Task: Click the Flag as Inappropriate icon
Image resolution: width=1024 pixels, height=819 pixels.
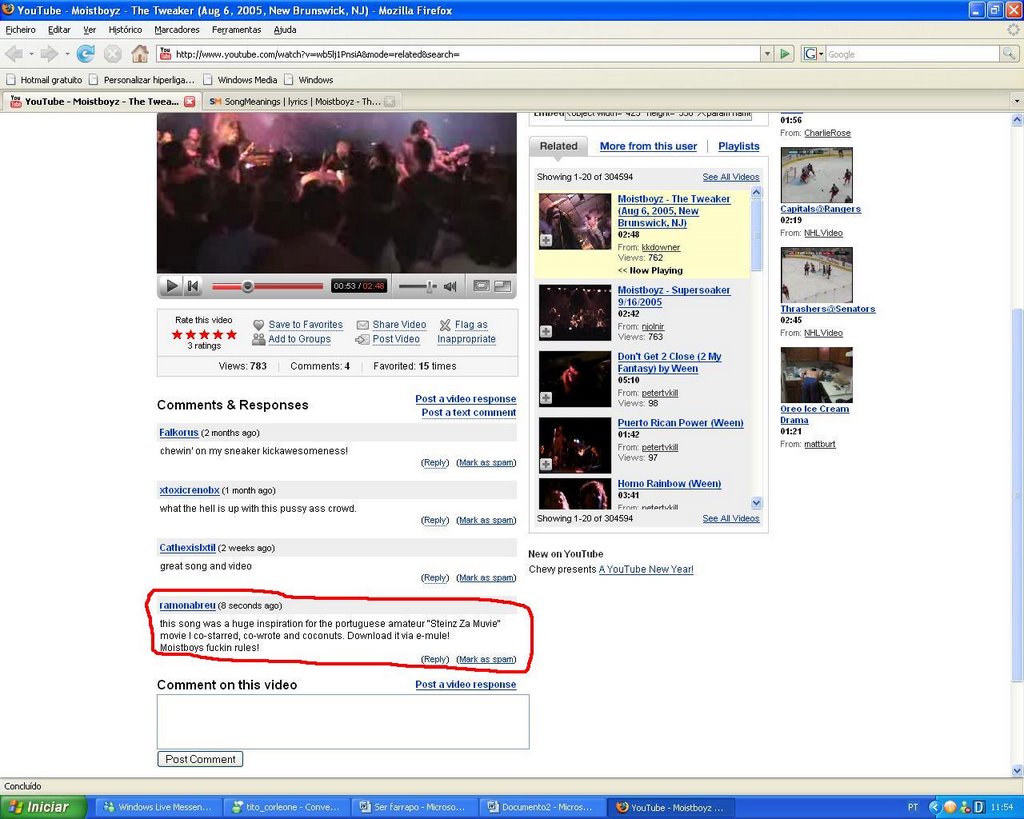Action: click(x=445, y=325)
